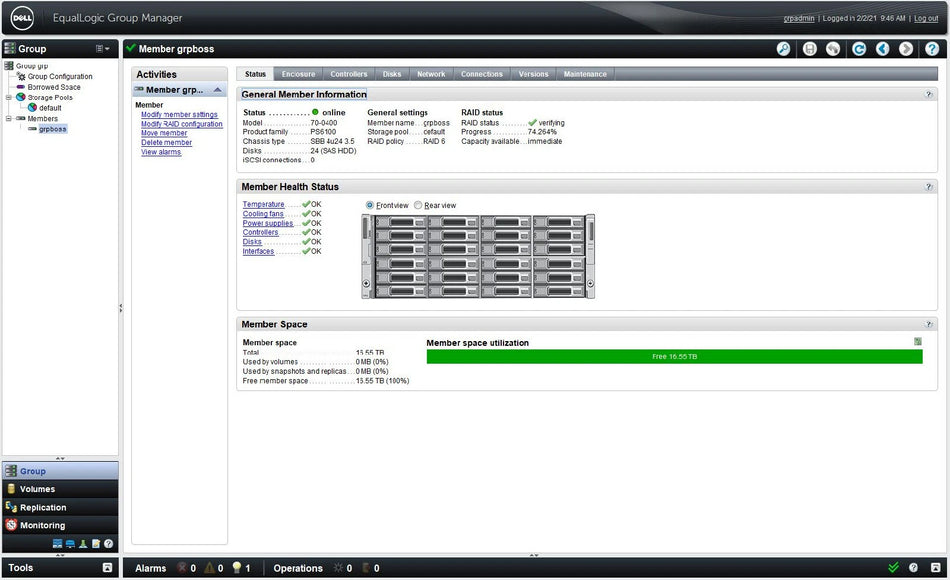Screen dimensions: 950x580
Task: Open Member Space panel help icon
Action: pos(929,324)
